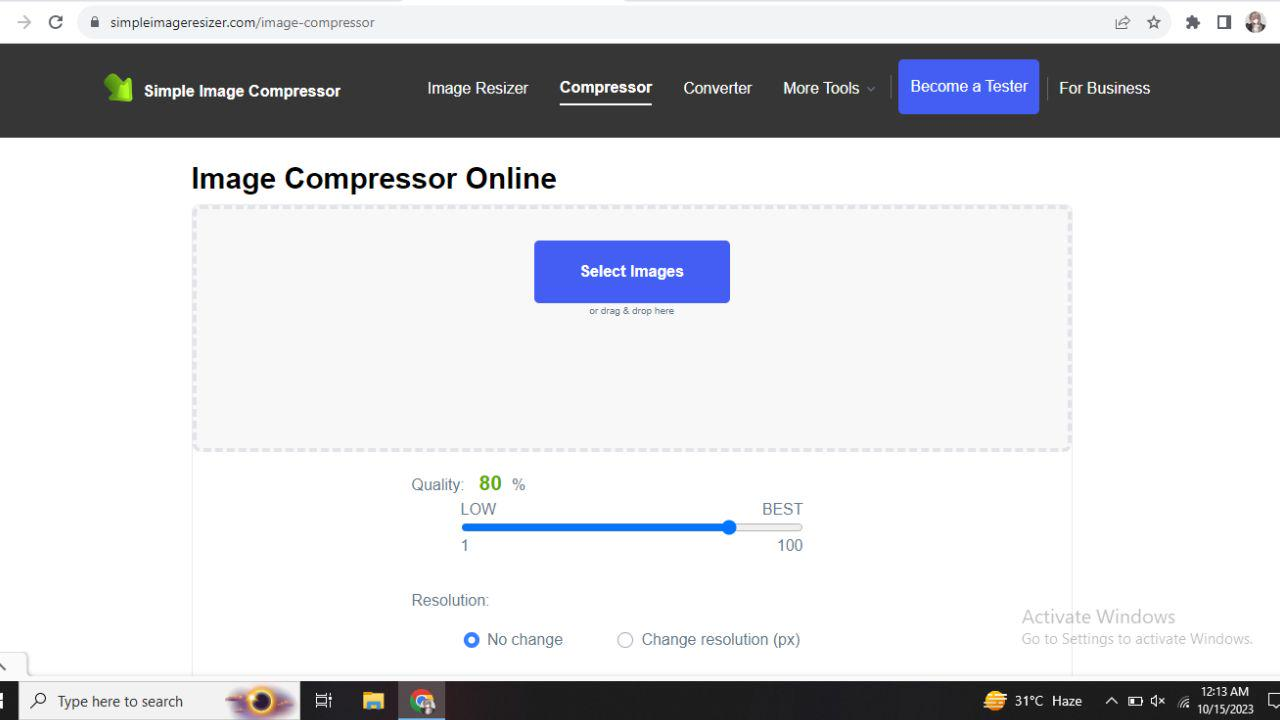Open the share icon in address bar
The width and height of the screenshot is (1280, 720).
pyautogui.click(x=1122, y=21)
